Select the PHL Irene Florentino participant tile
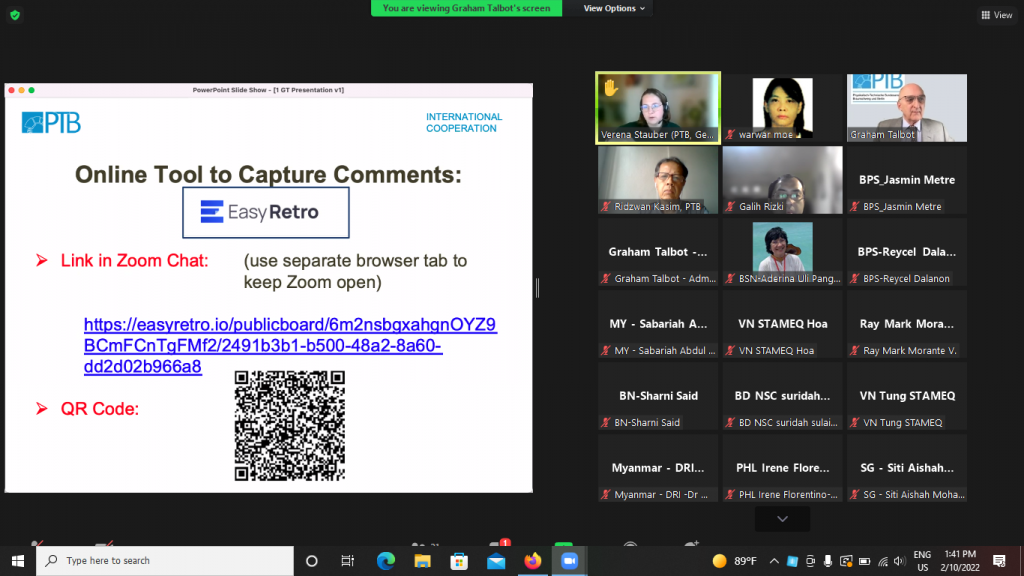Viewport: 1024px width, 576px height. point(782,468)
